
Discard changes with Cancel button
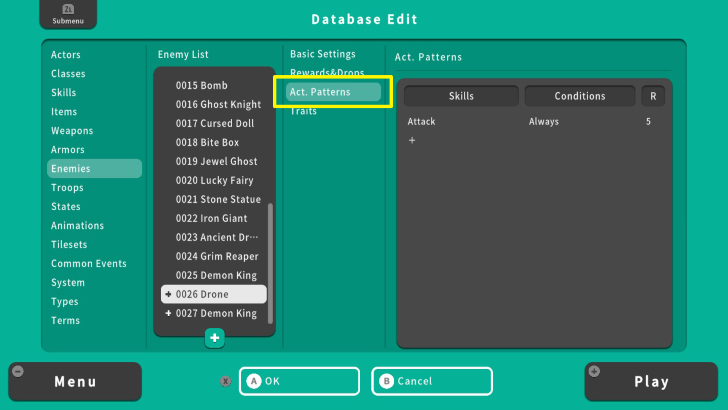pyautogui.click(x=432, y=381)
